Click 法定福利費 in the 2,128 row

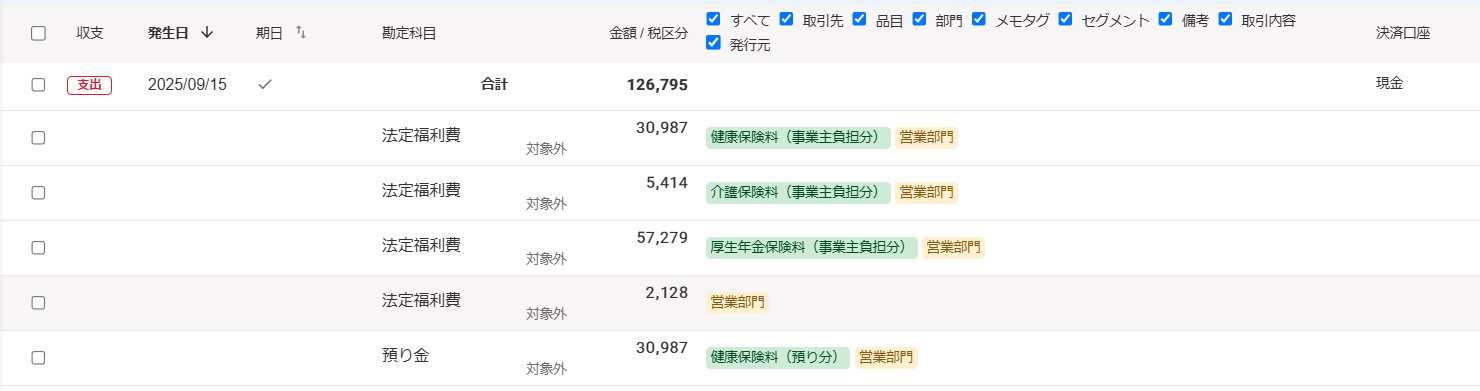tap(421, 300)
